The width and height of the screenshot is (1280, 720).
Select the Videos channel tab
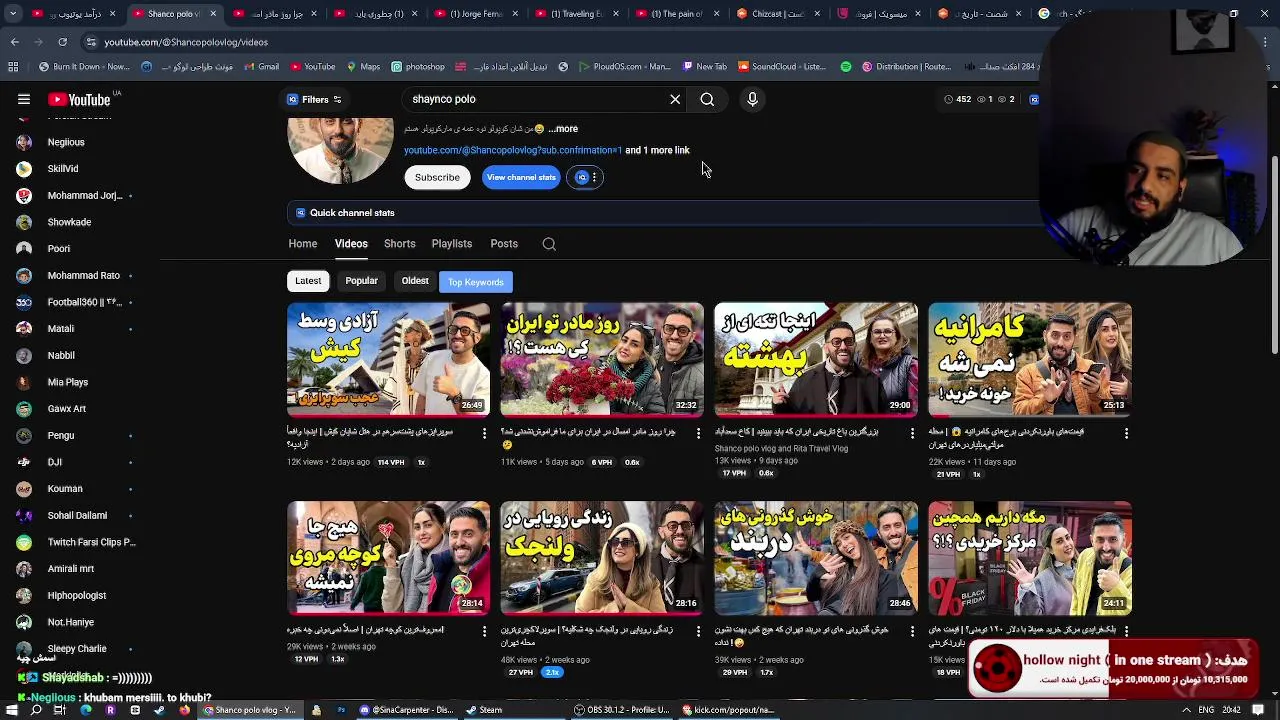(x=351, y=244)
